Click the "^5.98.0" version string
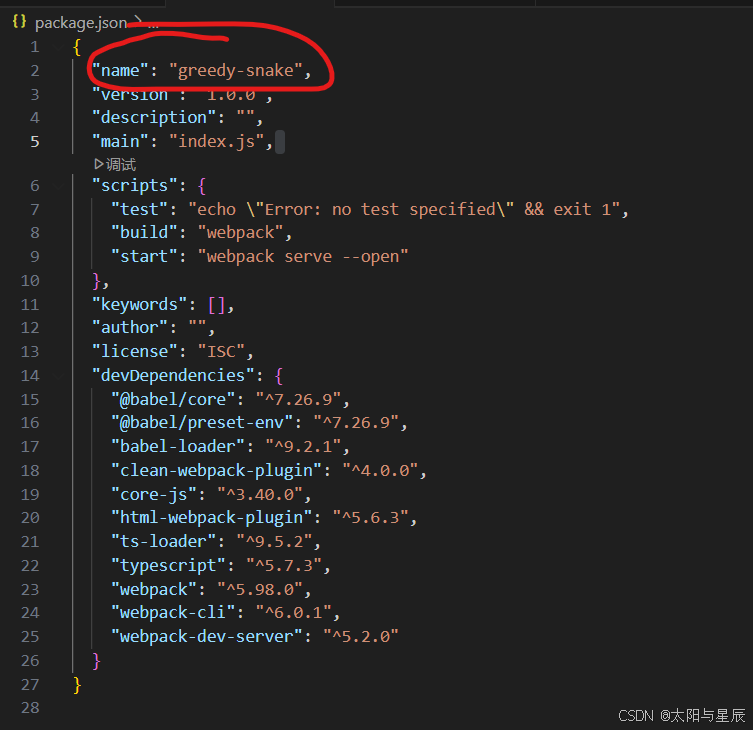The image size is (753, 730). click(x=260, y=590)
